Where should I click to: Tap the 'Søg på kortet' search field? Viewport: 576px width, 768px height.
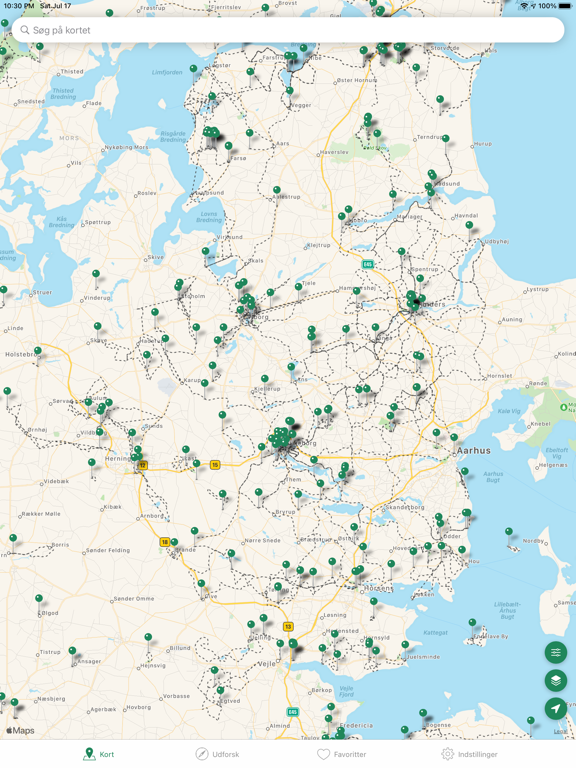pyautogui.click(x=288, y=30)
